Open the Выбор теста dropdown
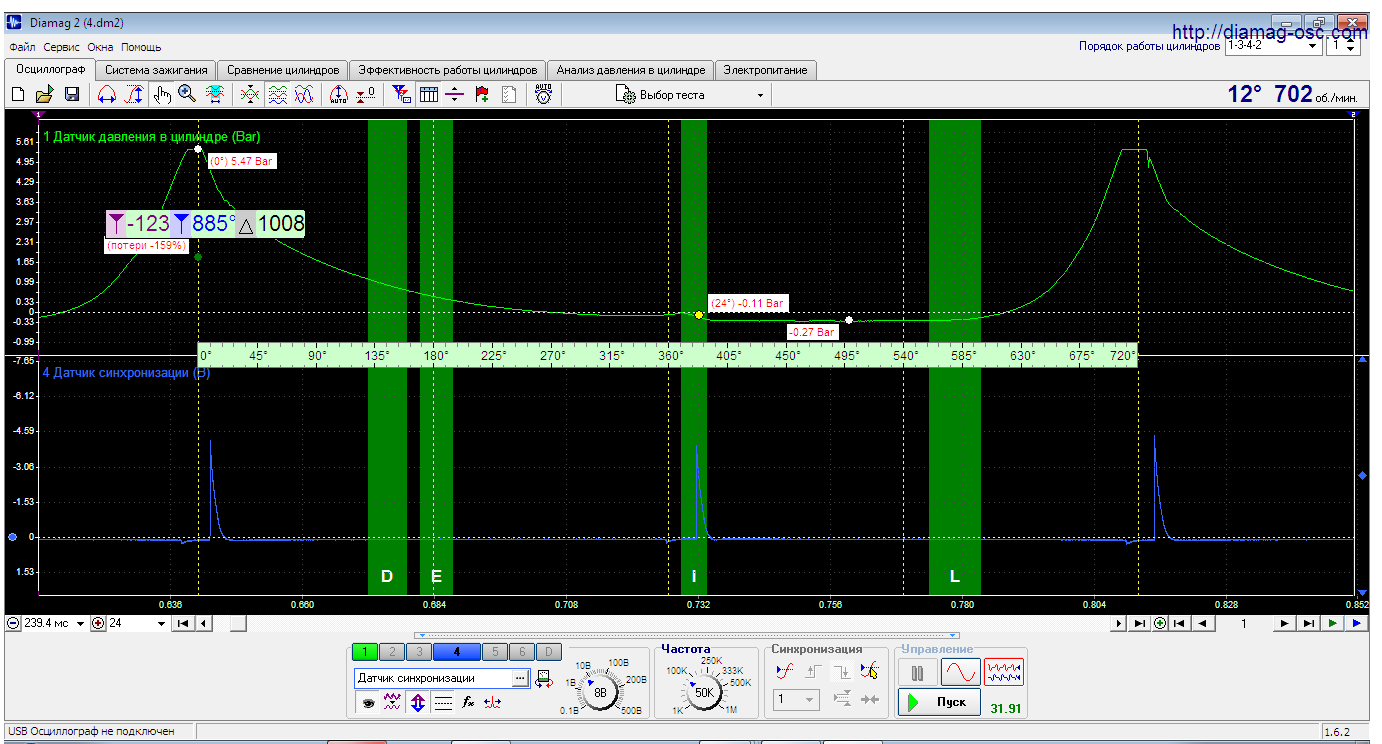Viewport: 1382px width, 744px height. (x=690, y=95)
